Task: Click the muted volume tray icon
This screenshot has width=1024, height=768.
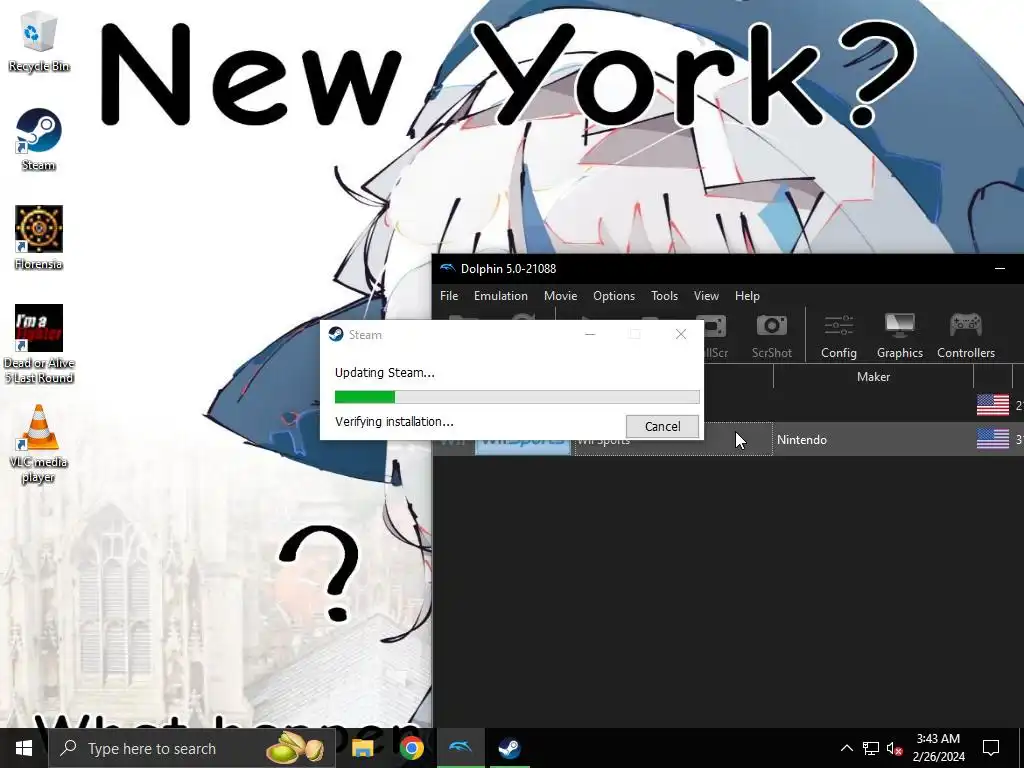Action: (895, 748)
